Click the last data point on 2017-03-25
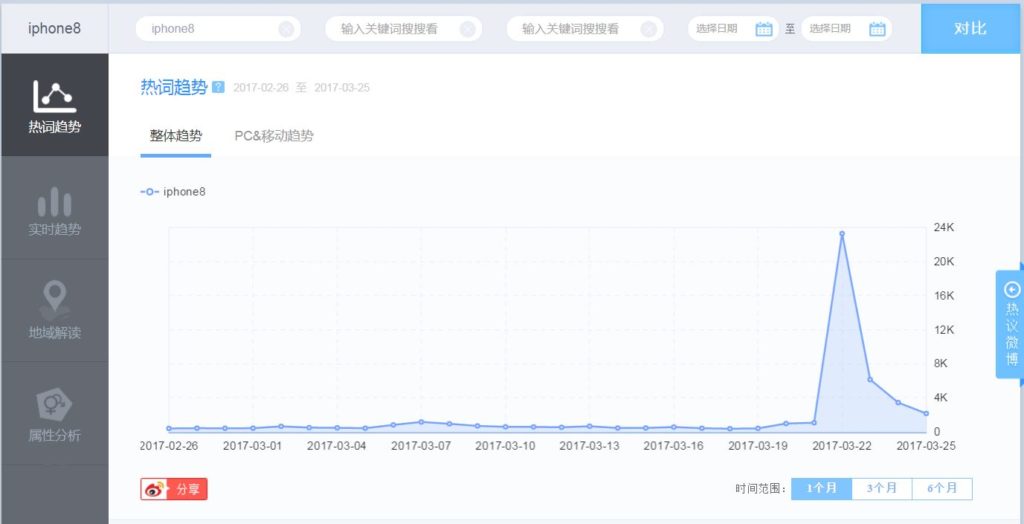 point(926,414)
